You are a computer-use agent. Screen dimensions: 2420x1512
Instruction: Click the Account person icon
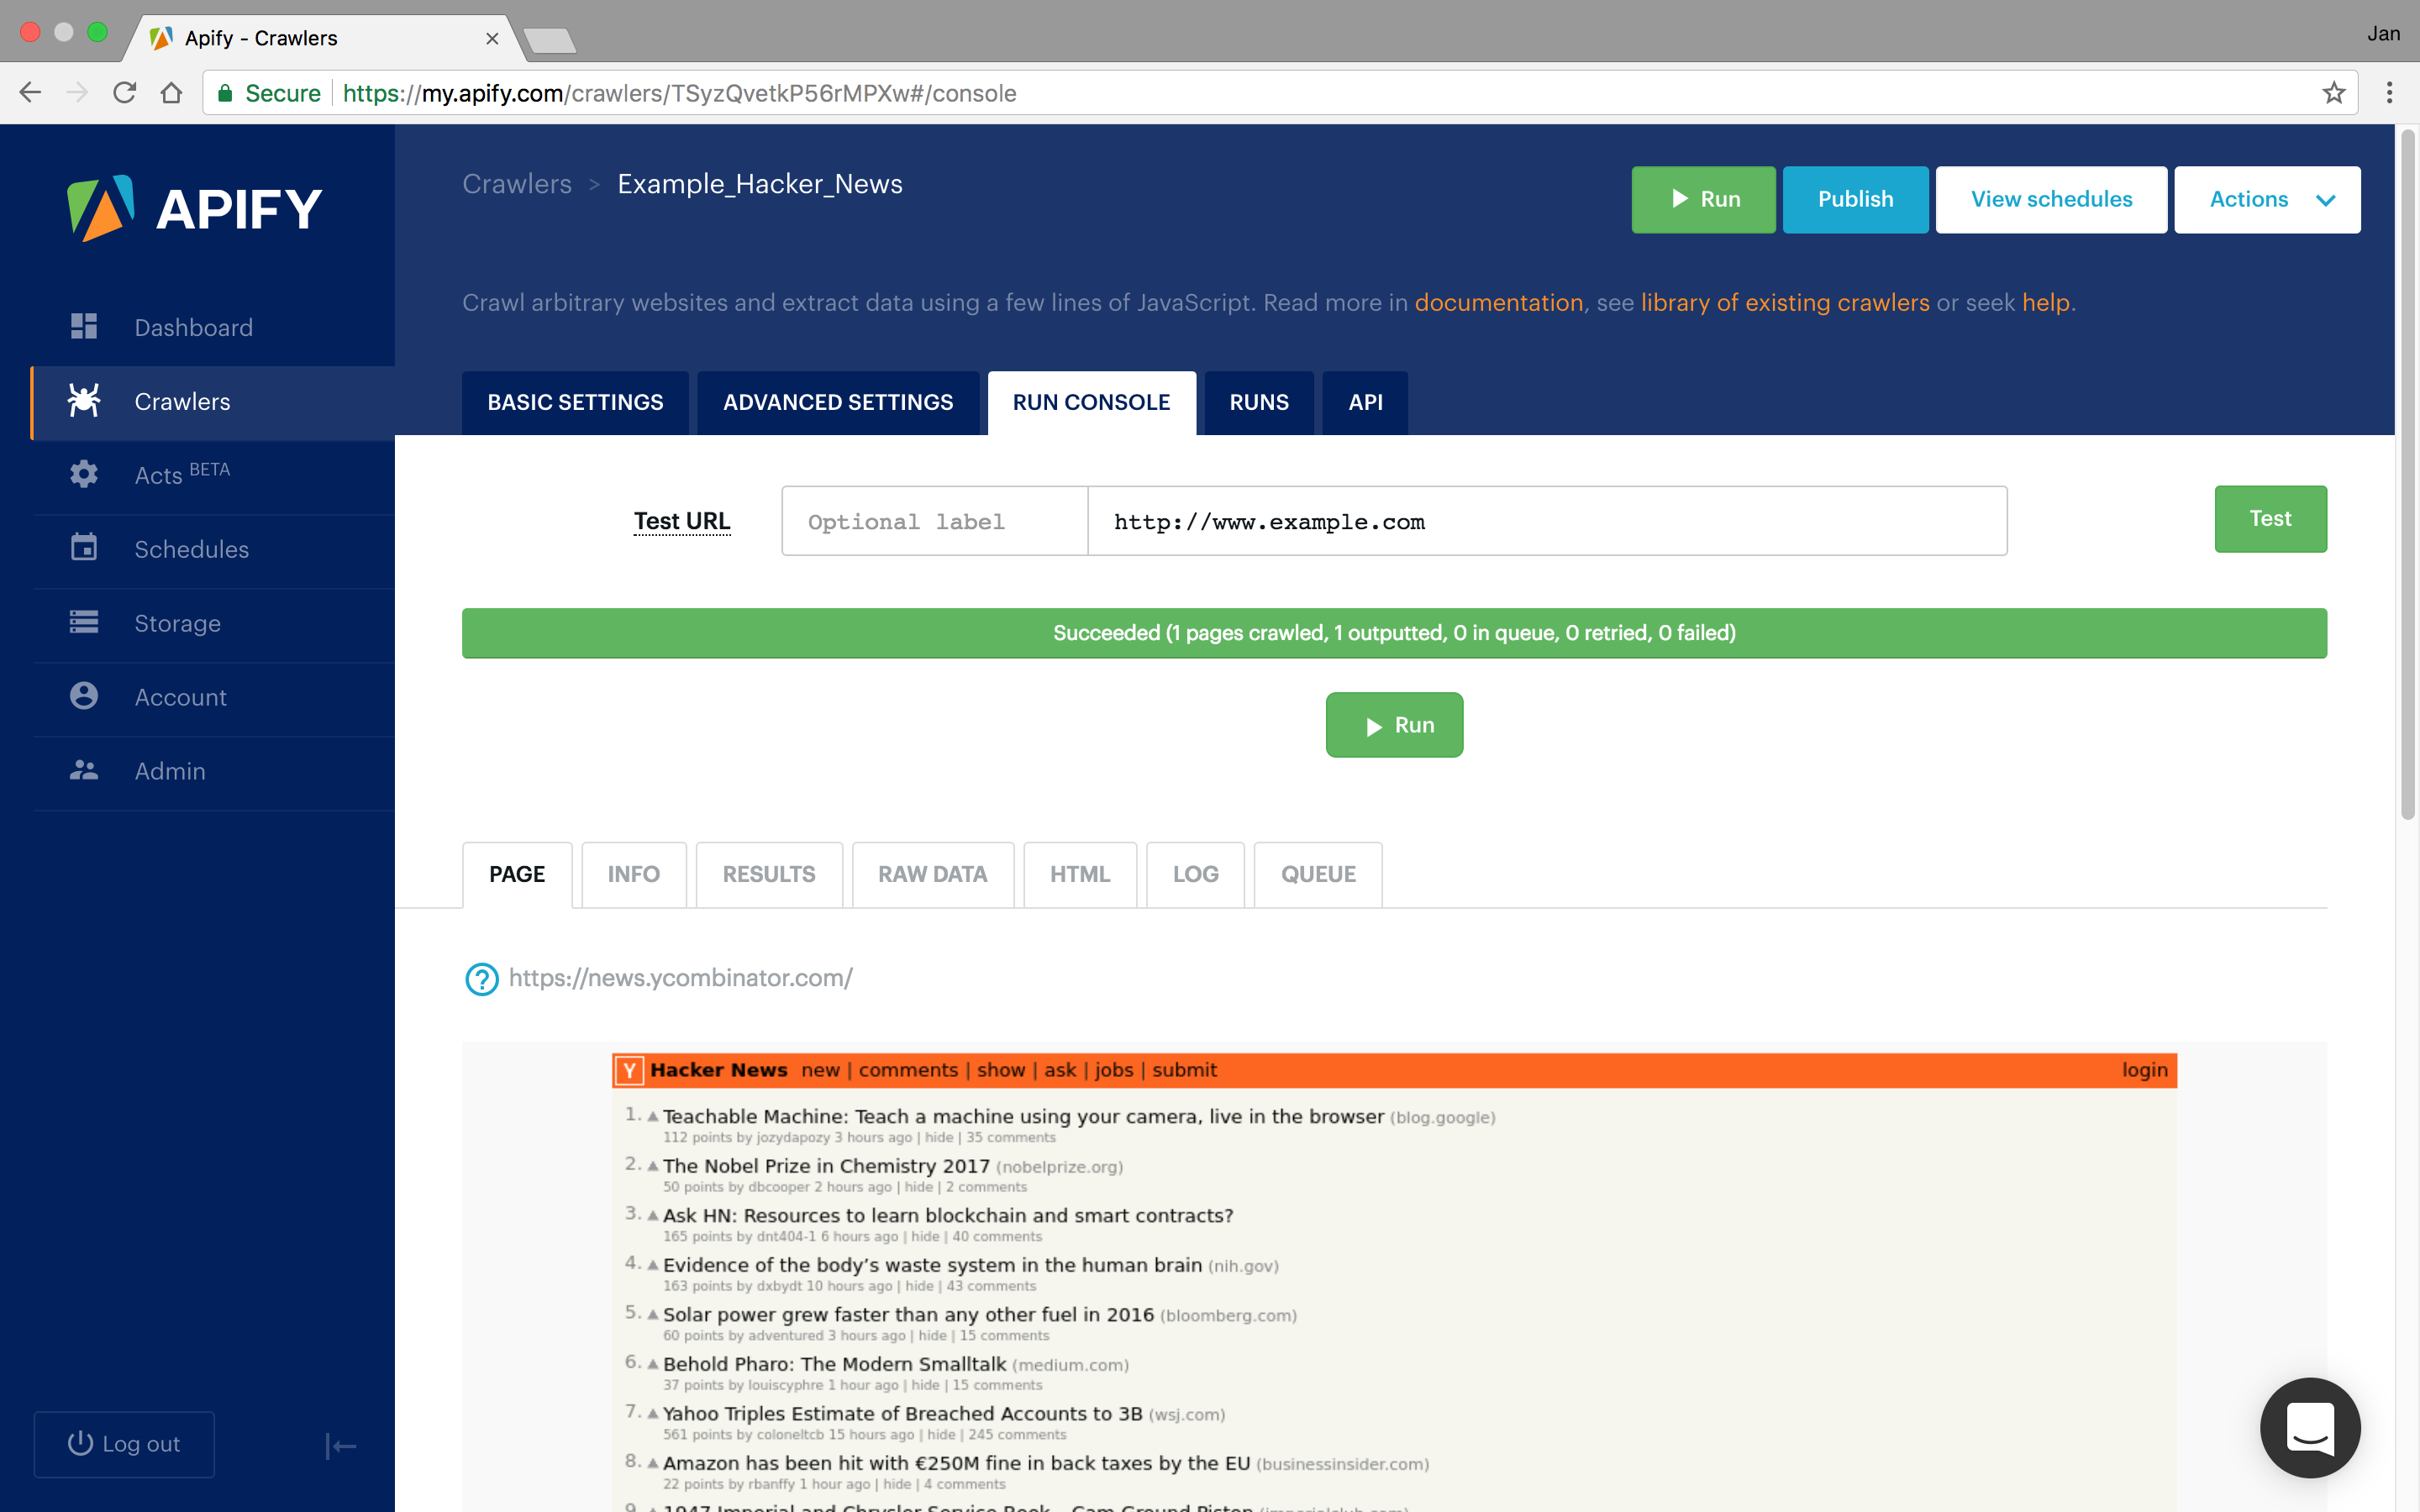coord(84,696)
